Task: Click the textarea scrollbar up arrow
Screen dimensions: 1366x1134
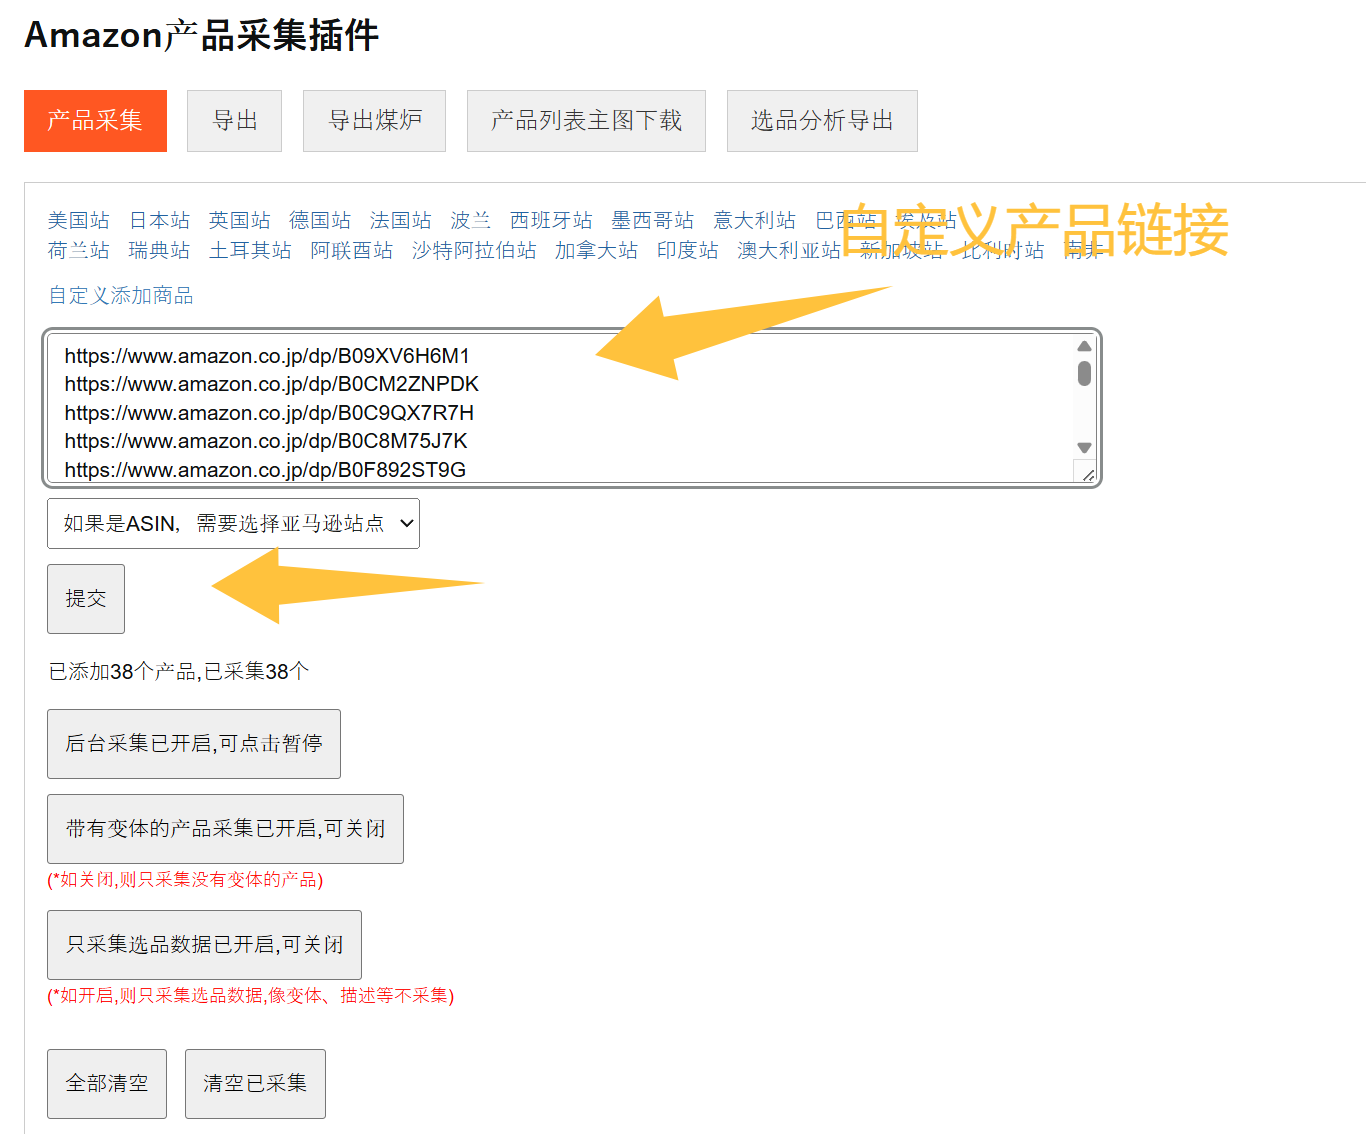Action: pos(1084,346)
